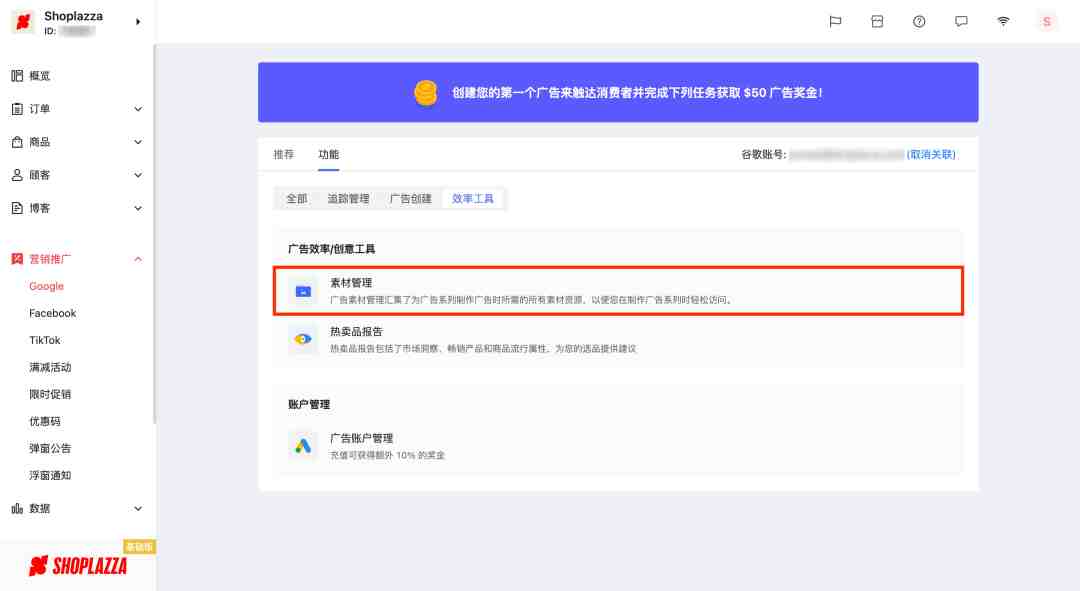This screenshot has height=591, width=1080.
Task: Click the wifi signal icon
Action: 1003,22
